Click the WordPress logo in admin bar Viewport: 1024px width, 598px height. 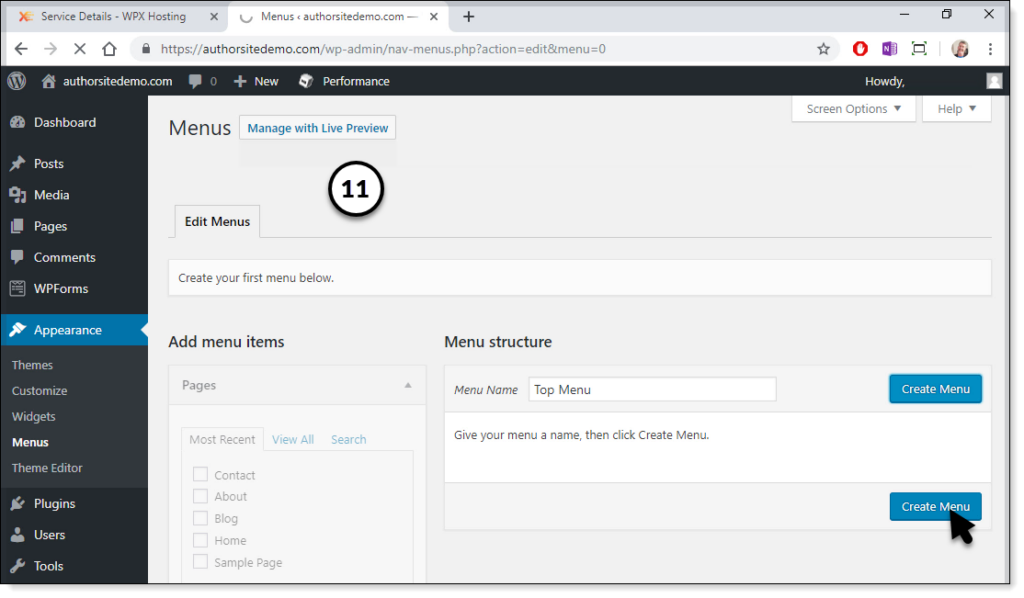pyautogui.click(x=17, y=81)
